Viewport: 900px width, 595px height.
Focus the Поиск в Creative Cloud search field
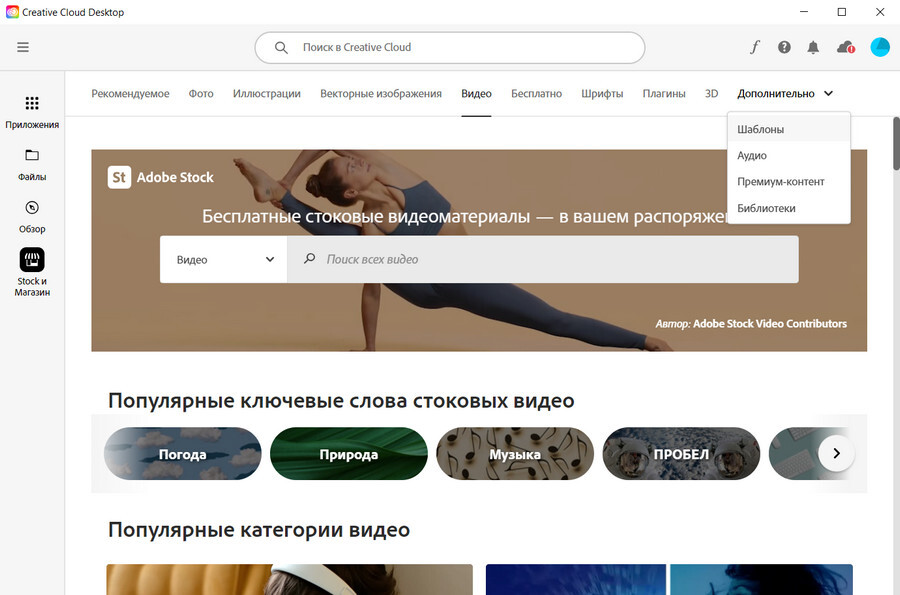pos(450,48)
